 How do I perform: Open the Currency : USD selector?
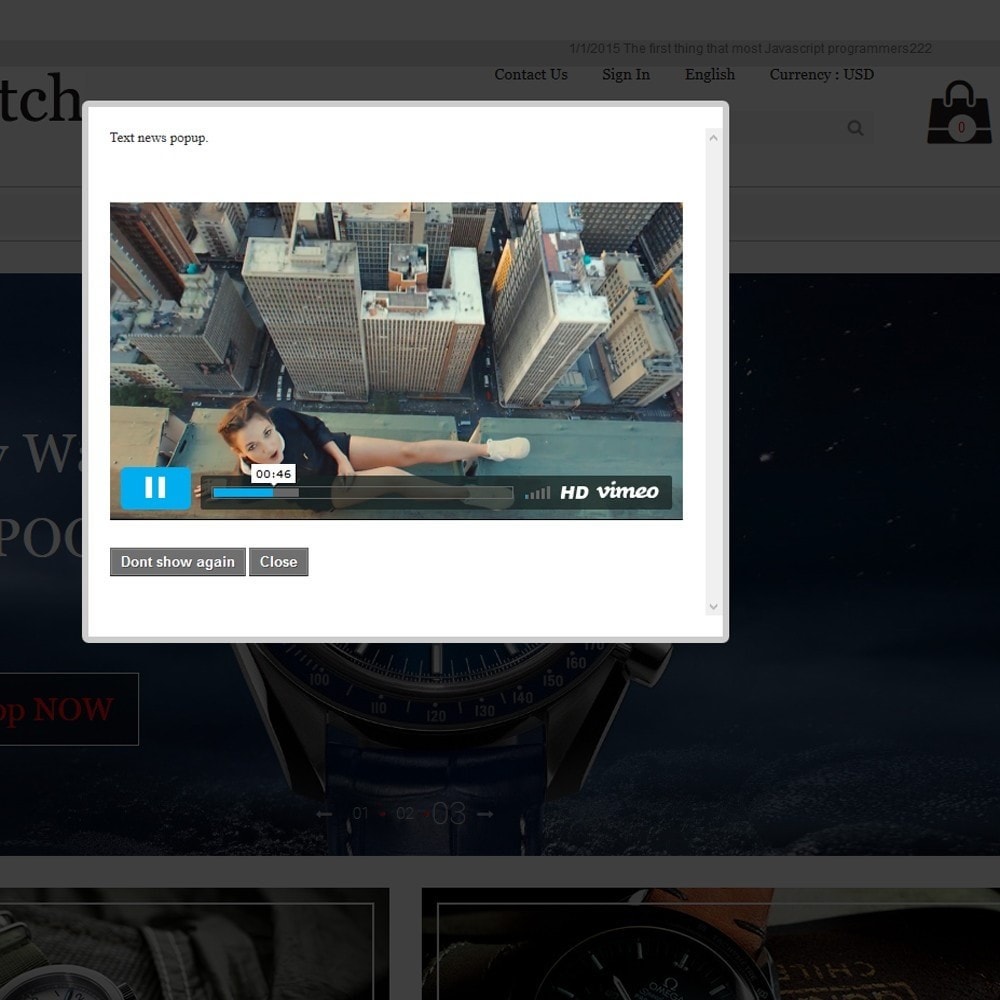[x=821, y=75]
